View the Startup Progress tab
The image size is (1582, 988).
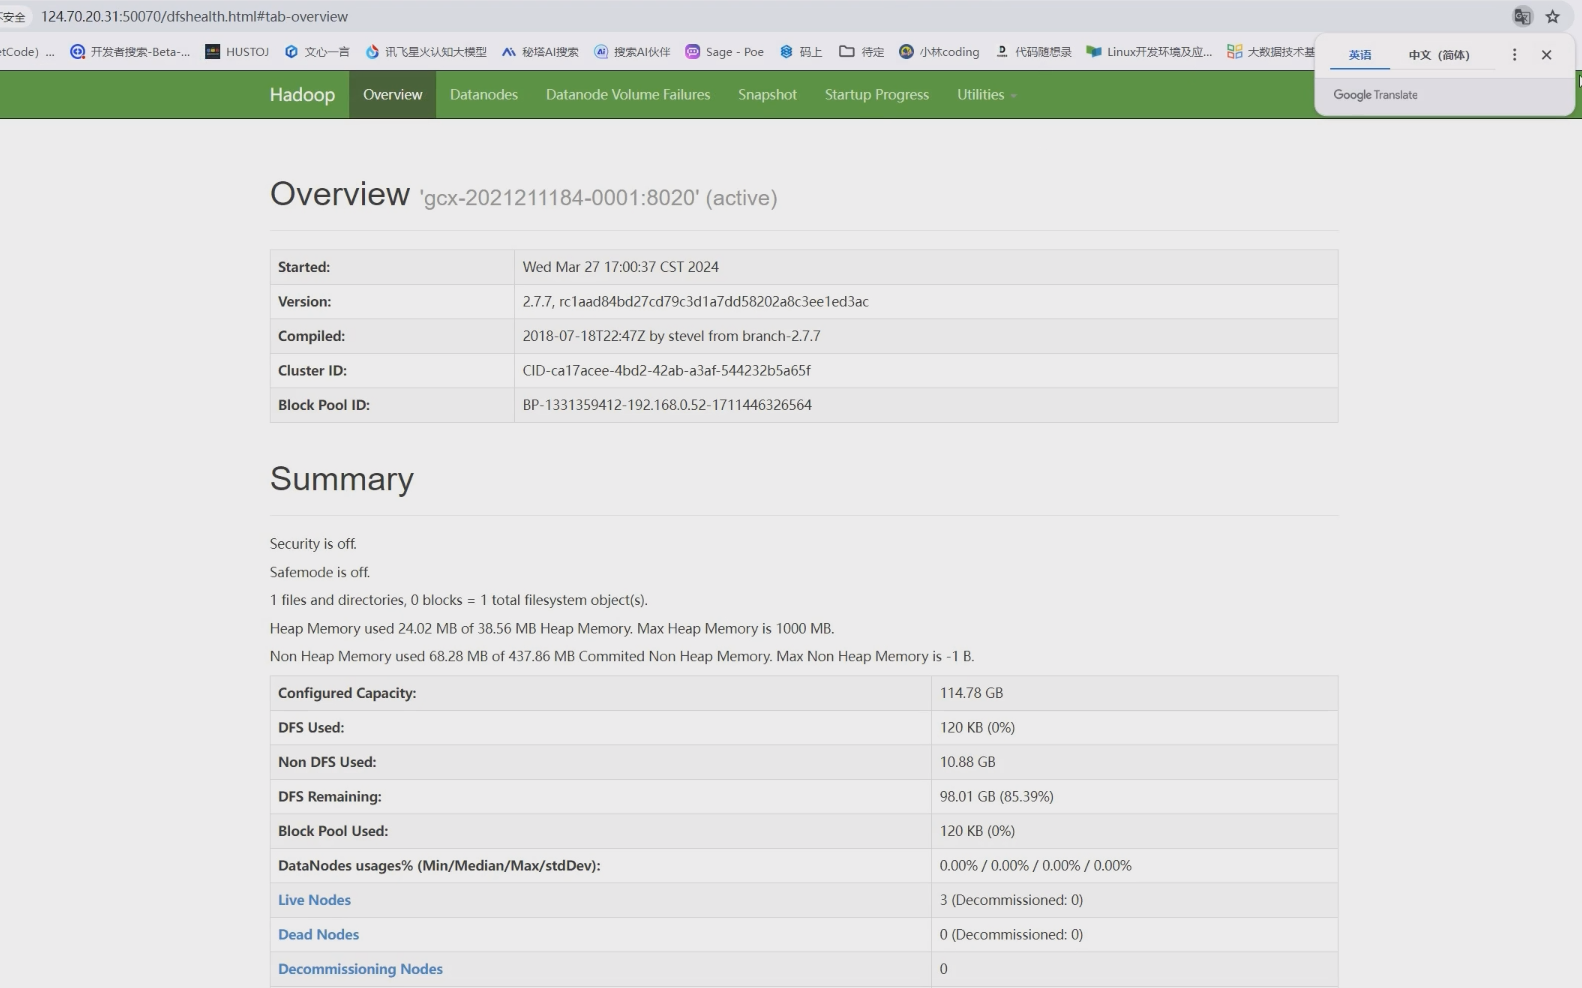point(877,95)
